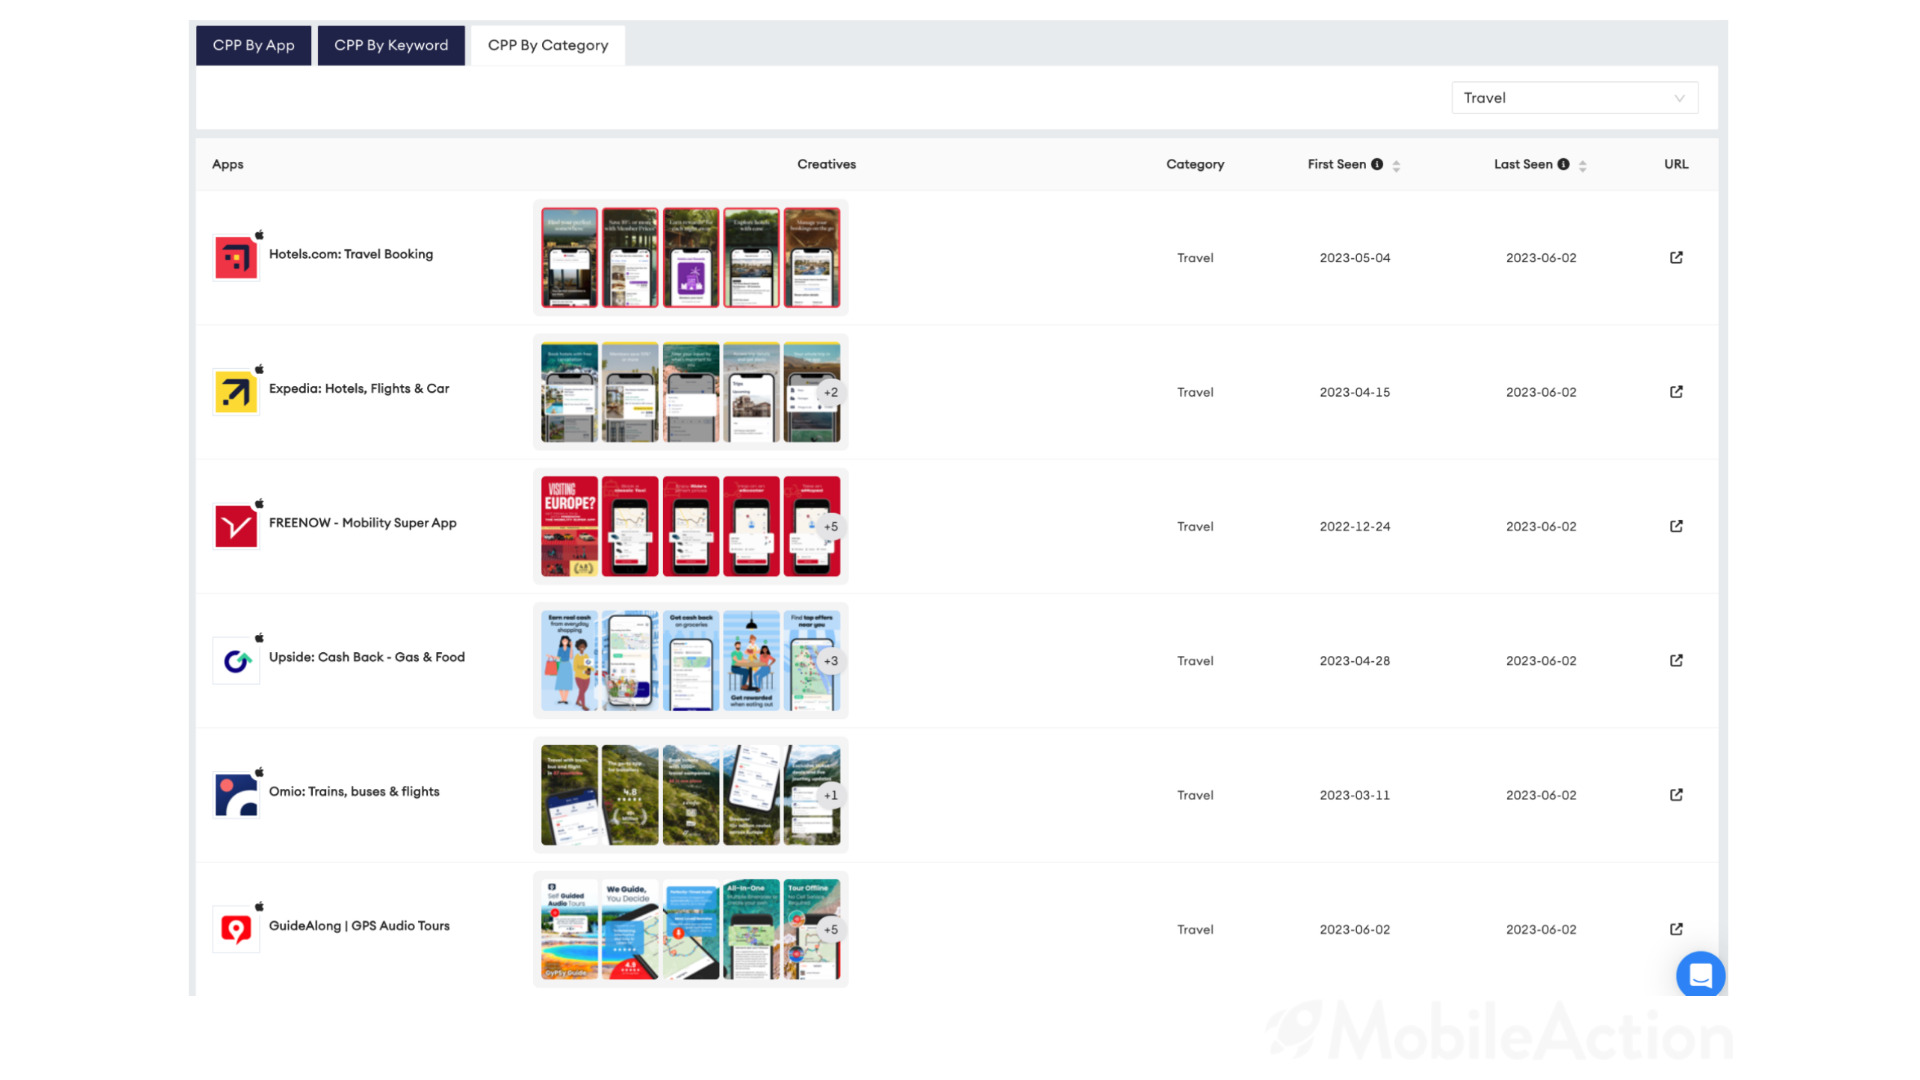Viewport: 1920px width, 1080px height.
Task: Sort by Last Seen column arrows
Action: coord(1582,165)
